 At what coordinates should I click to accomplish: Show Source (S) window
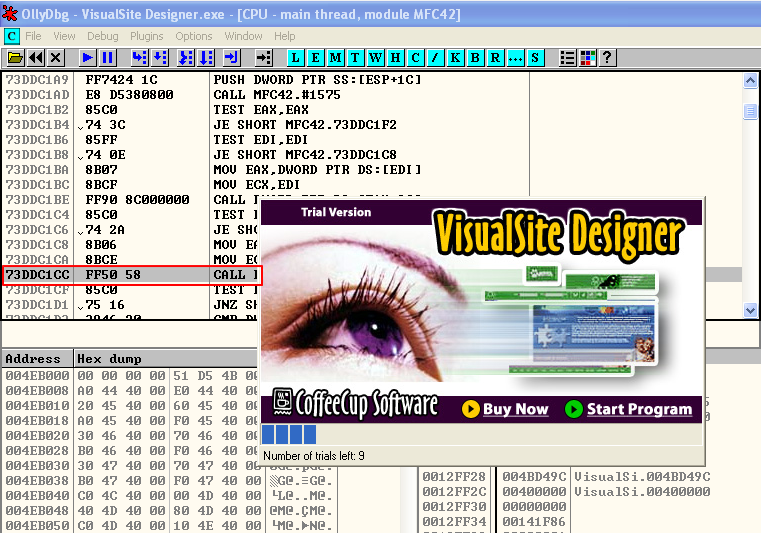coord(535,58)
